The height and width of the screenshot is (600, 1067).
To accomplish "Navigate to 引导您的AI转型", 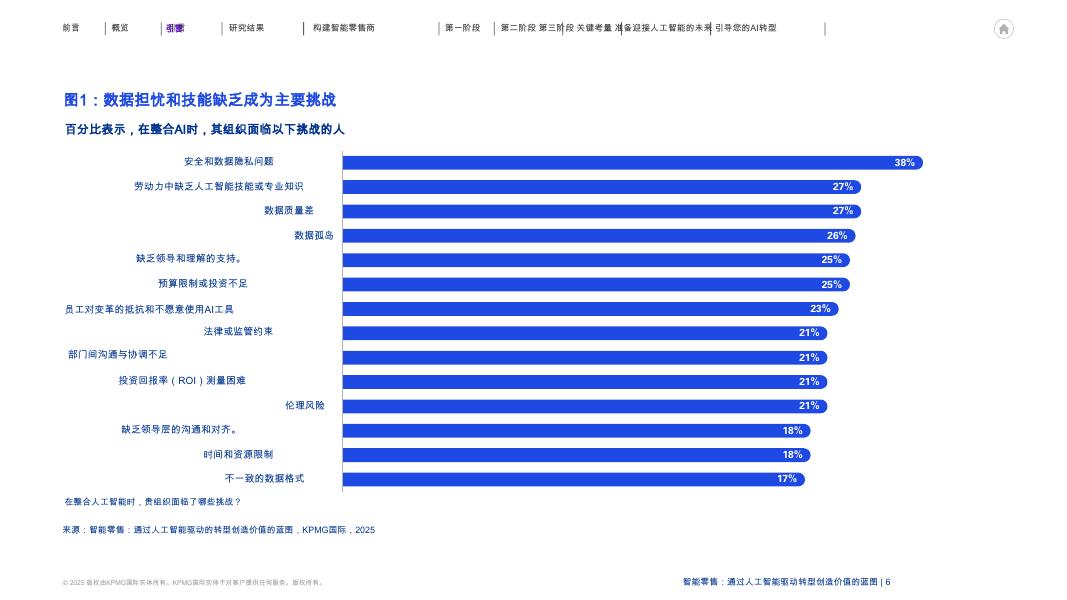I will pos(745,28).
